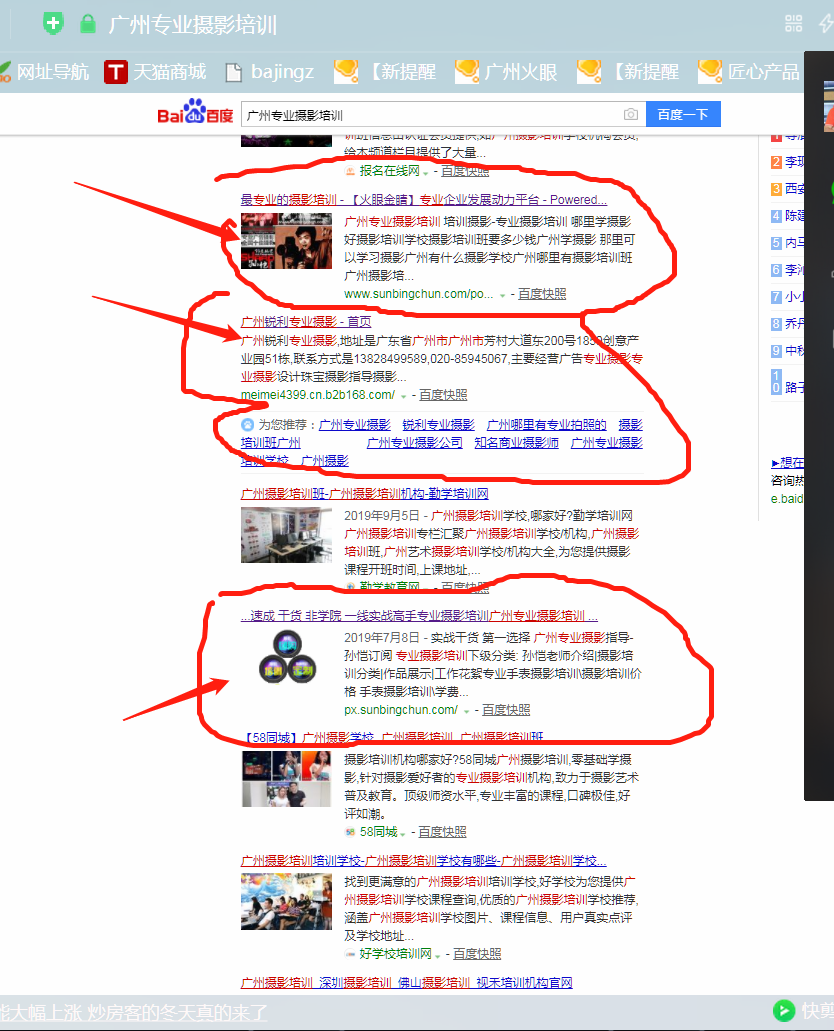Expand dropdown next to 报名在线网
The width and height of the screenshot is (834, 1031).
[426, 172]
